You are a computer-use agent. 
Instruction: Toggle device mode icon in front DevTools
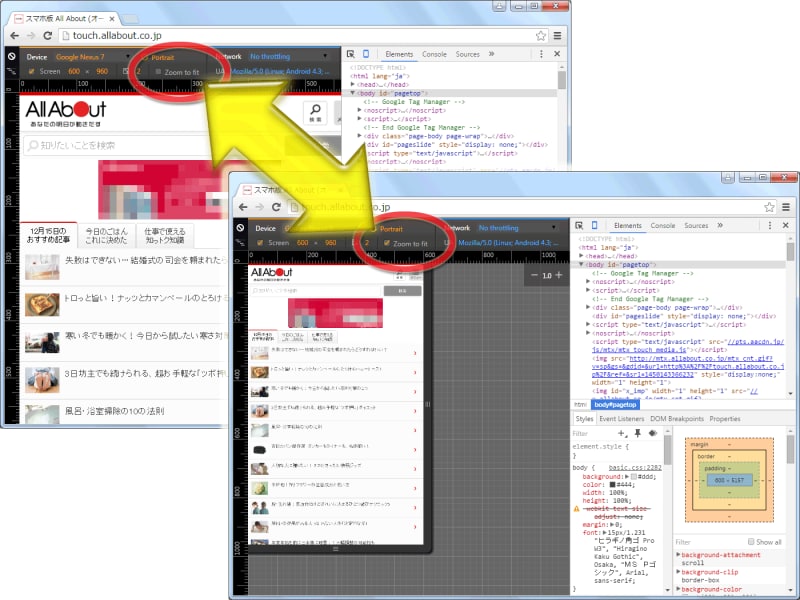pos(593,226)
